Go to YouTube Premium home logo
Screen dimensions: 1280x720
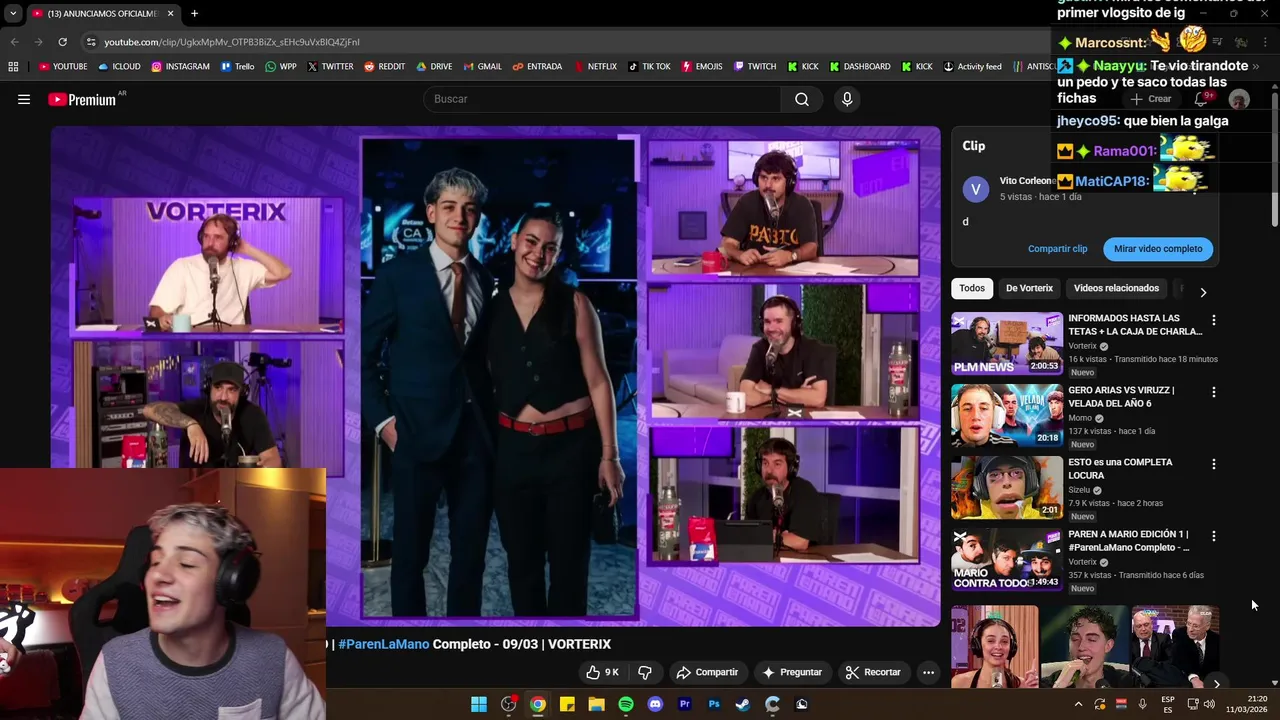tap(82, 99)
